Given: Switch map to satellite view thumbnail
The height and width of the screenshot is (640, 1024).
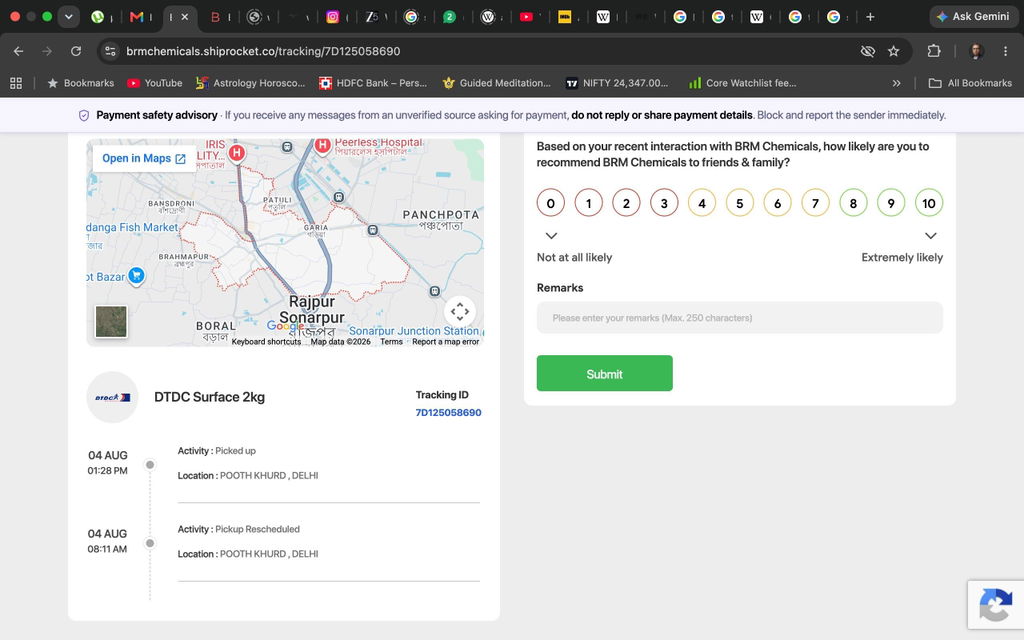Looking at the screenshot, I should (x=111, y=321).
